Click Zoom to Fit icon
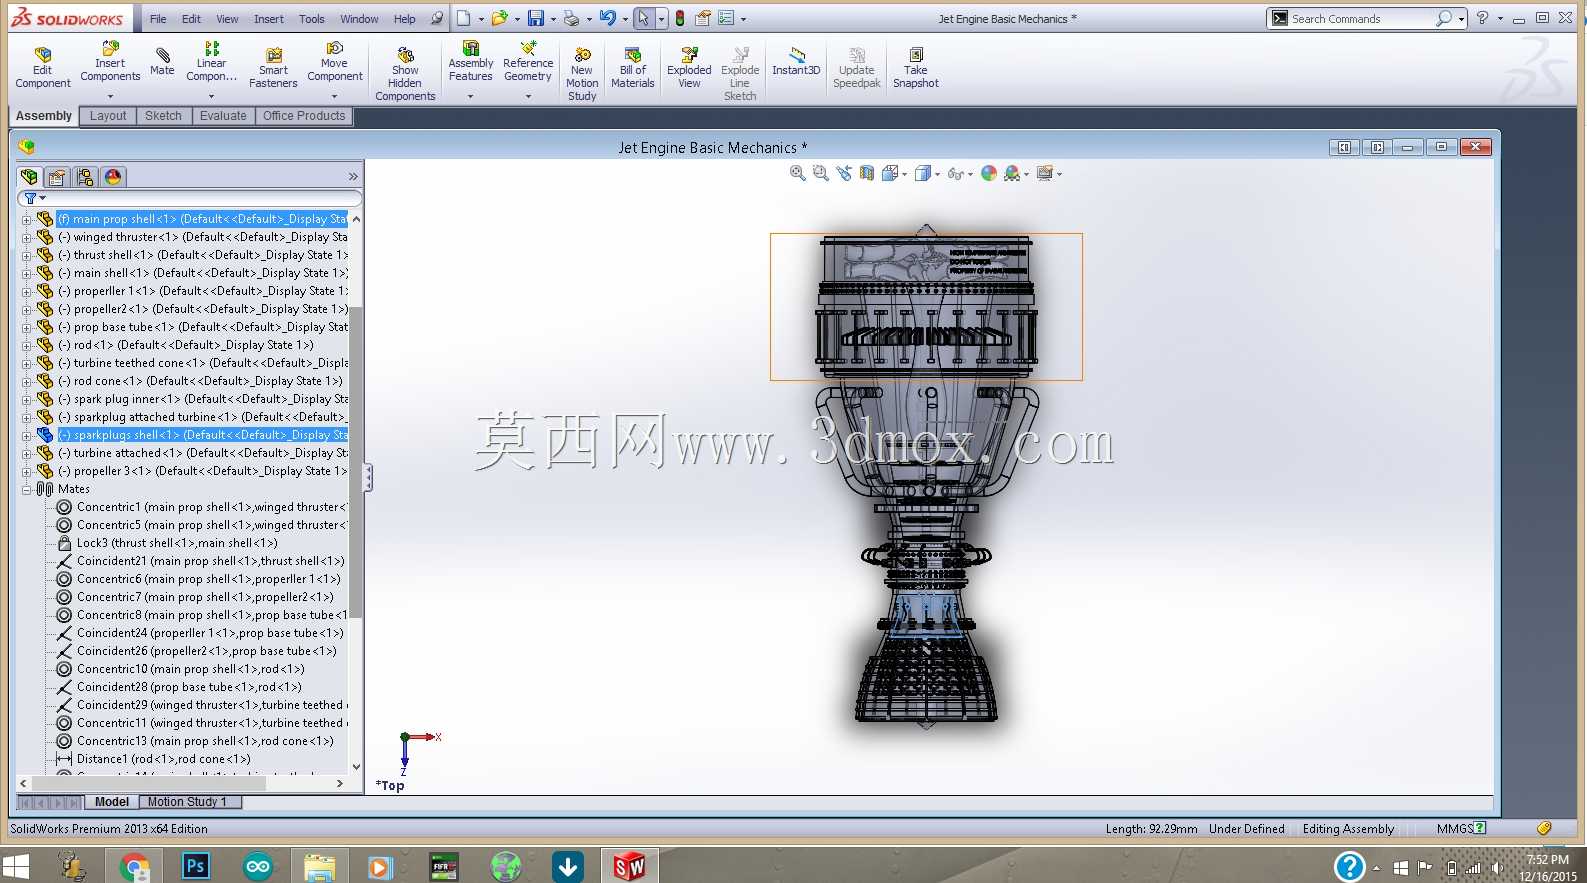Image resolution: width=1587 pixels, height=883 pixels. [798, 173]
